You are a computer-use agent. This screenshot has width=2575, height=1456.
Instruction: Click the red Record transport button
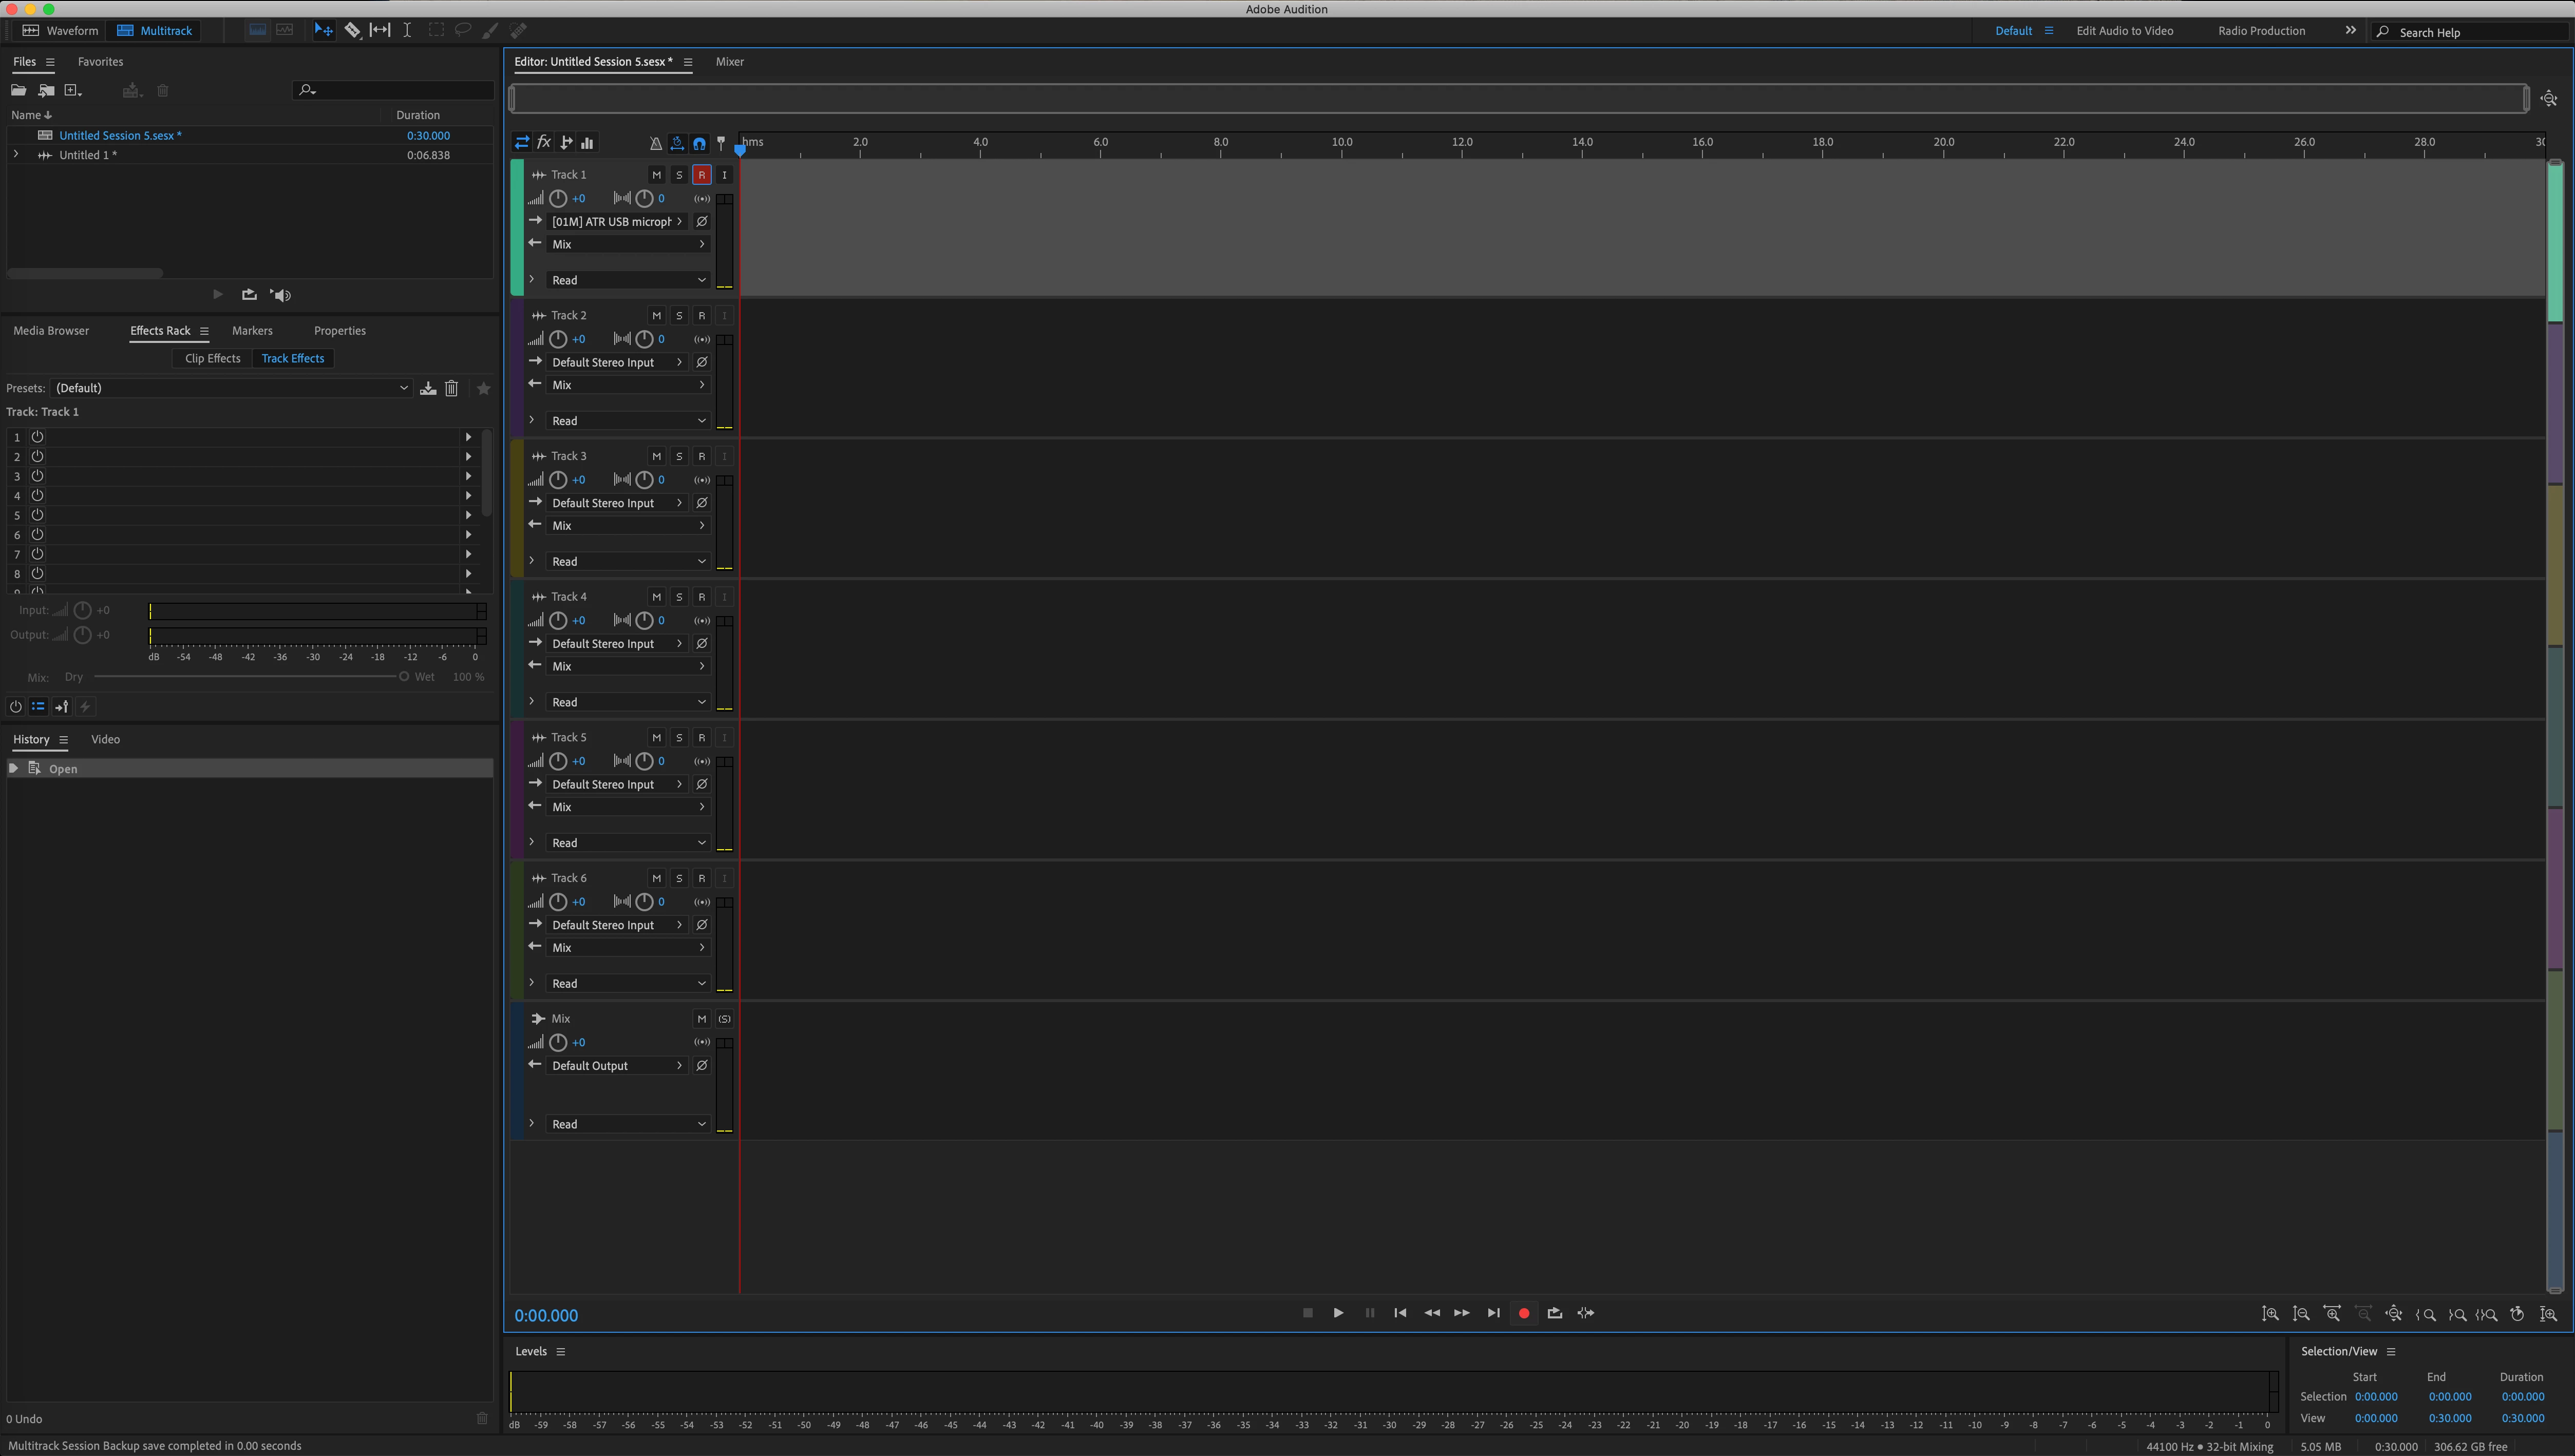[x=1523, y=1313]
